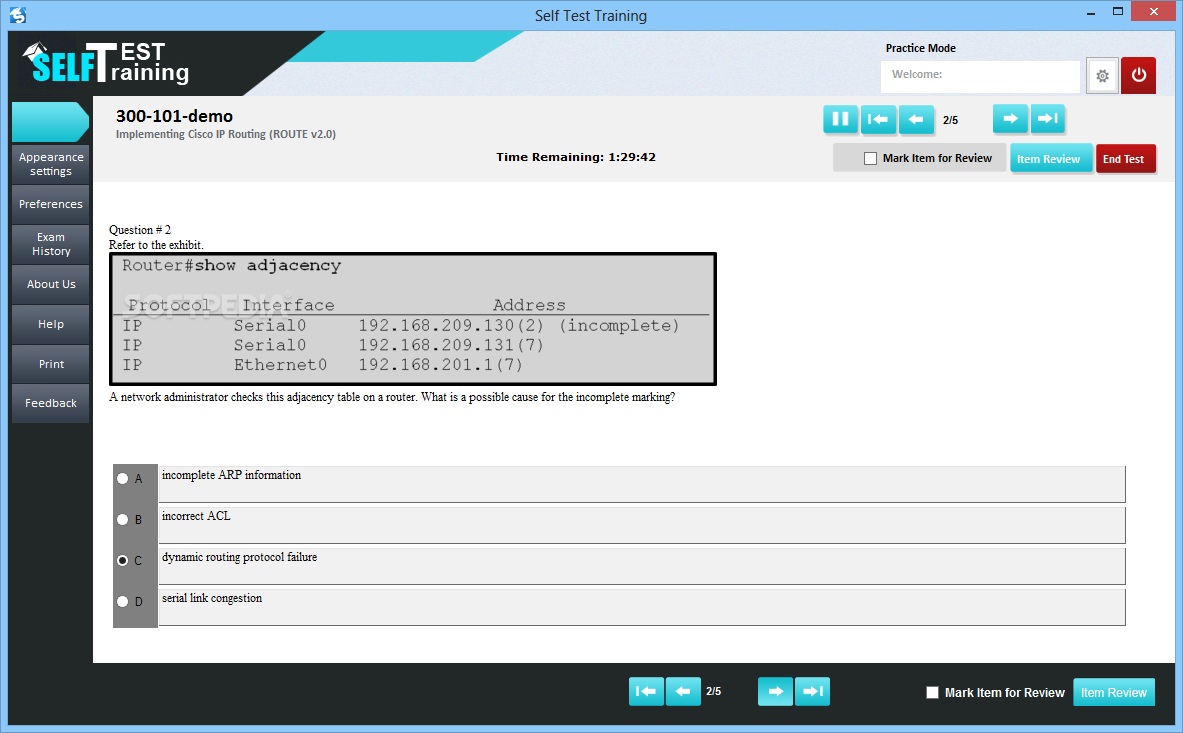Click the SelfTest Training logo
The height and width of the screenshot is (733, 1183).
pyautogui.click(x=106, y=63)
